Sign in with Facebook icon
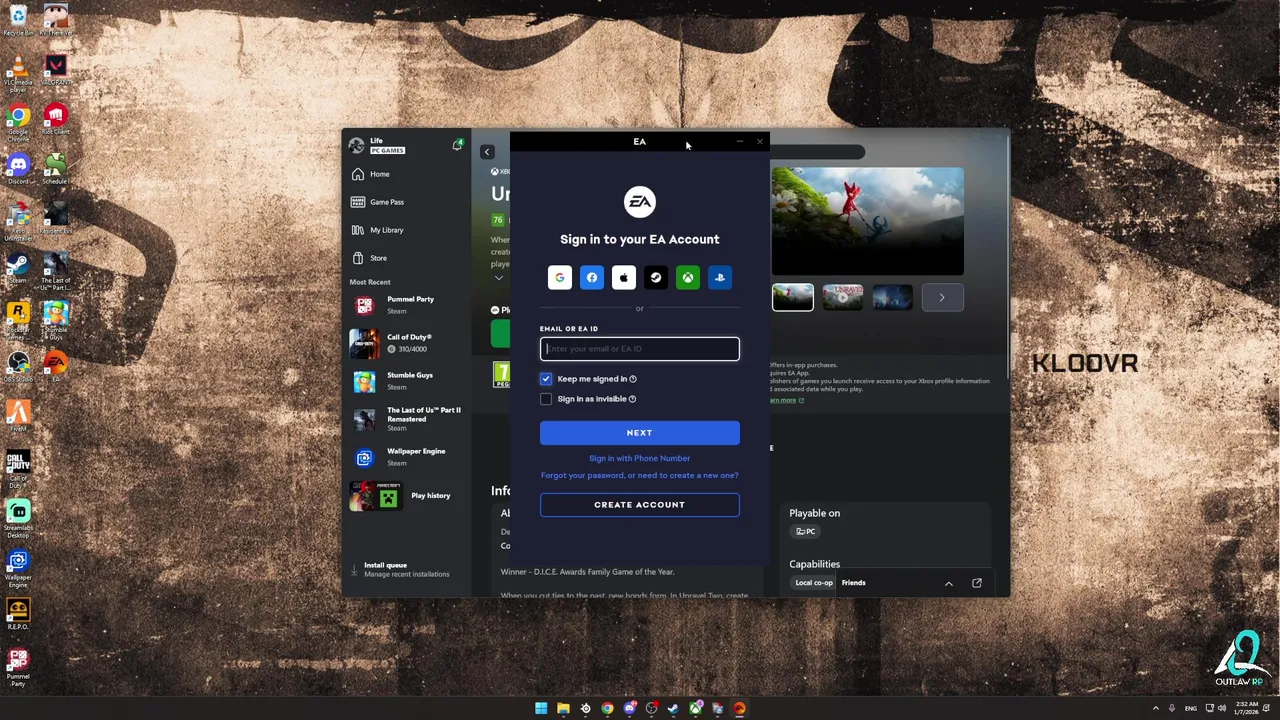 pyautogui.click(x=592, y=277)
